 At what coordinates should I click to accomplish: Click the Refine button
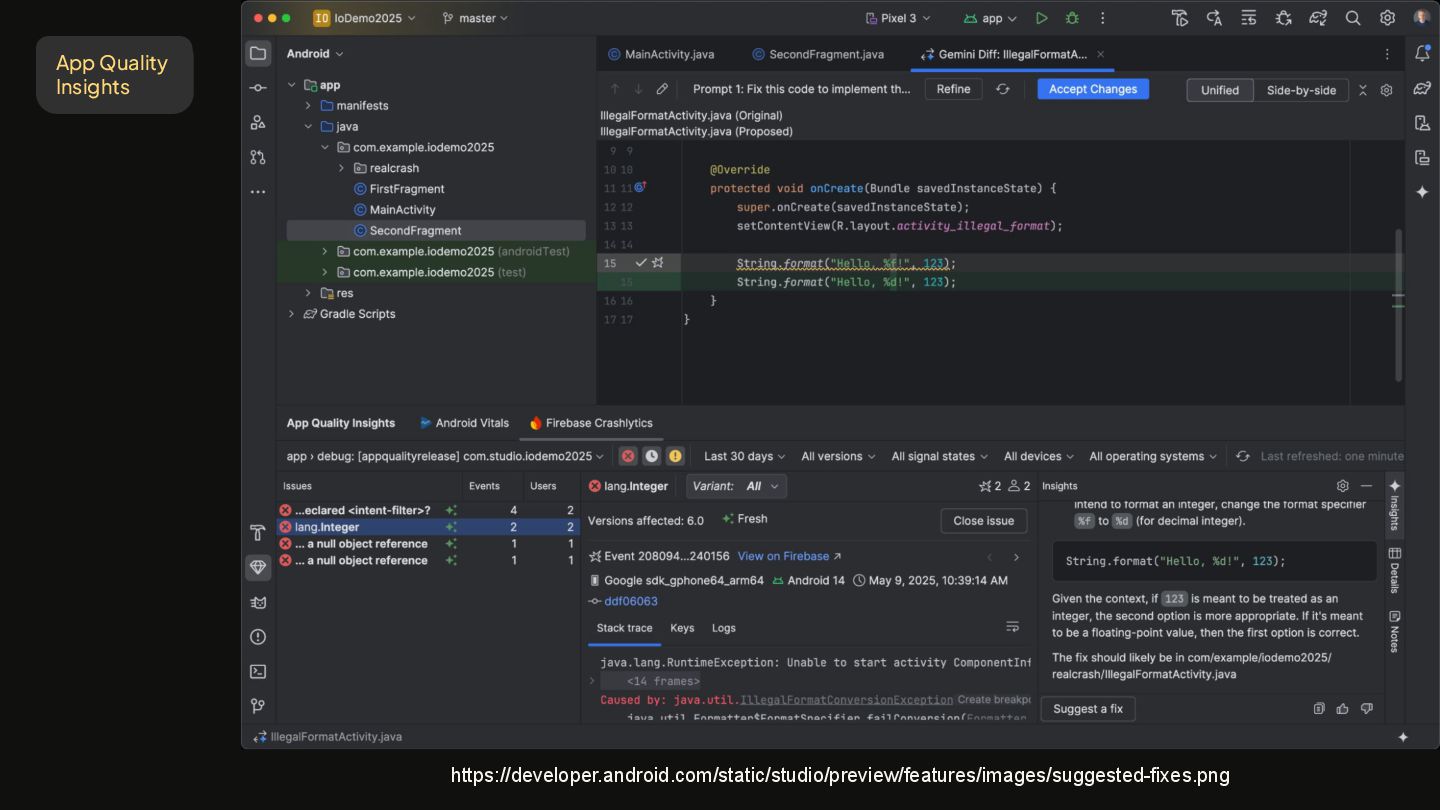coord(953,89)
